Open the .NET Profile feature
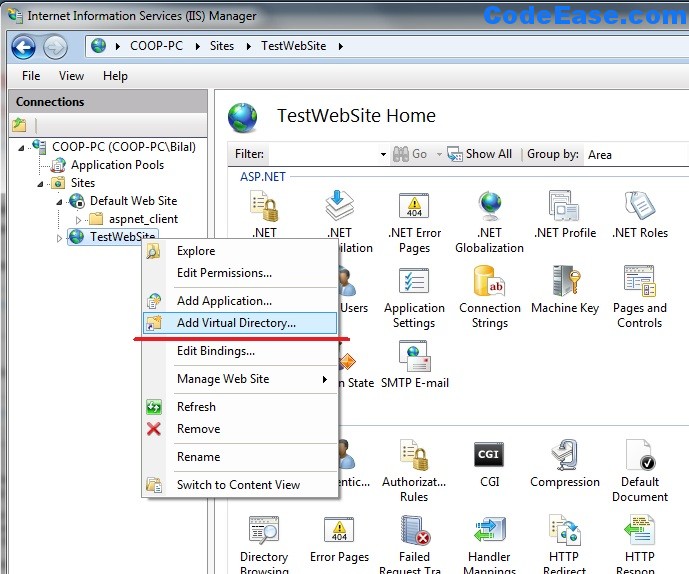Image resolution: width=689 pixels, height=574 pixels. (x=565, y=215)
